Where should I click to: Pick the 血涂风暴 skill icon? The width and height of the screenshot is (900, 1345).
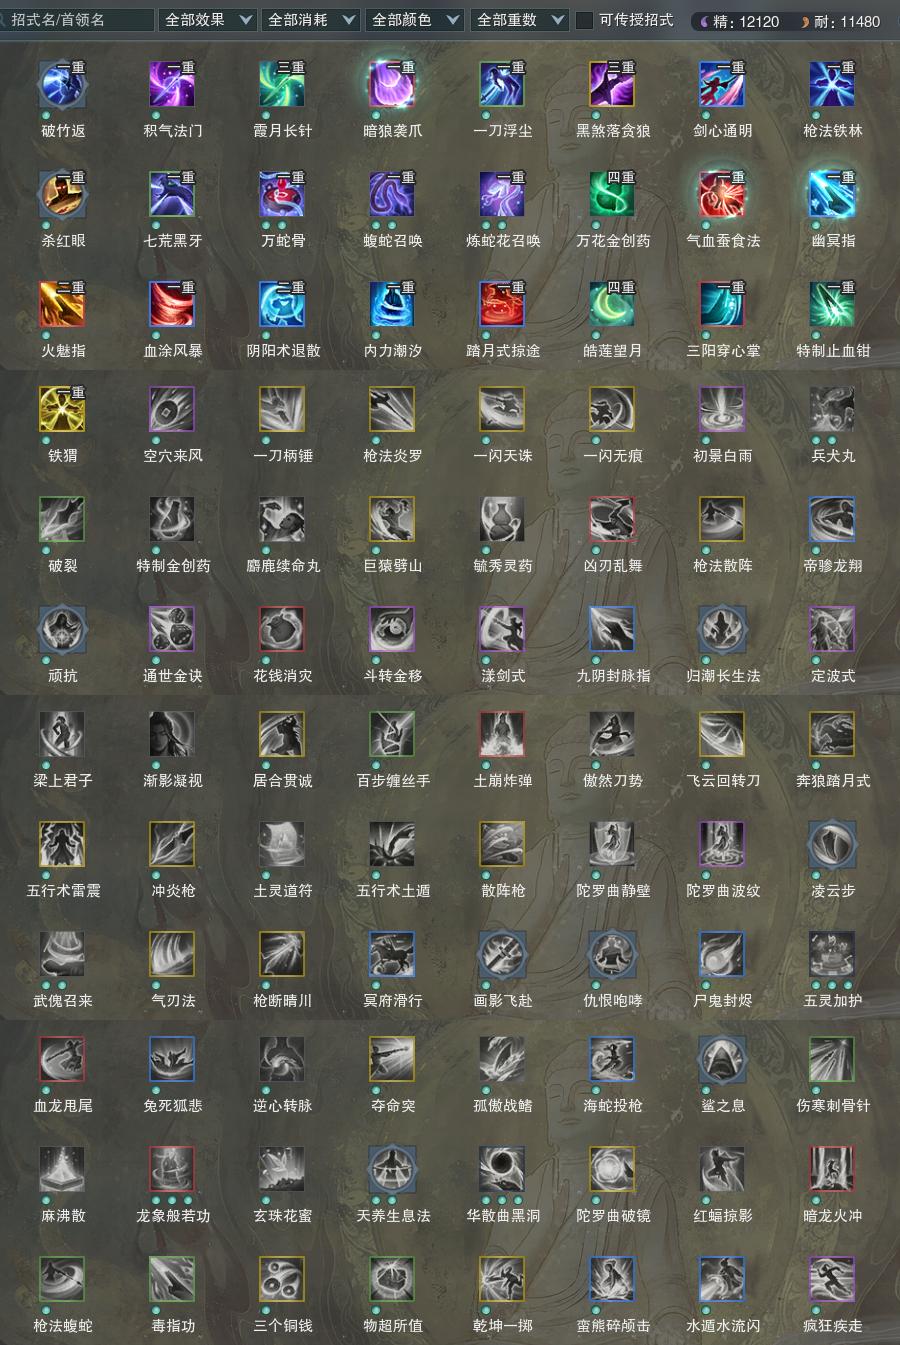click(x=172, y=304)
